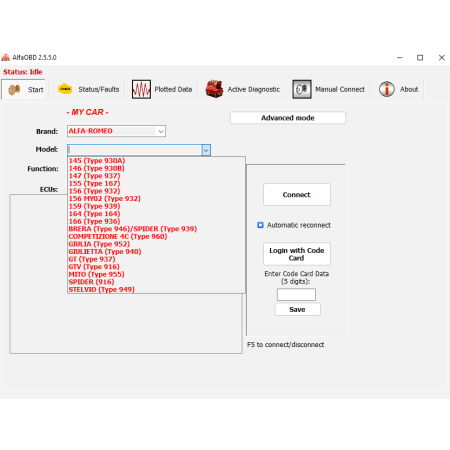Viewport: 450px width, 450px height.
Task: Select model 145 (Type 930A)
Action: coord(156,161)
